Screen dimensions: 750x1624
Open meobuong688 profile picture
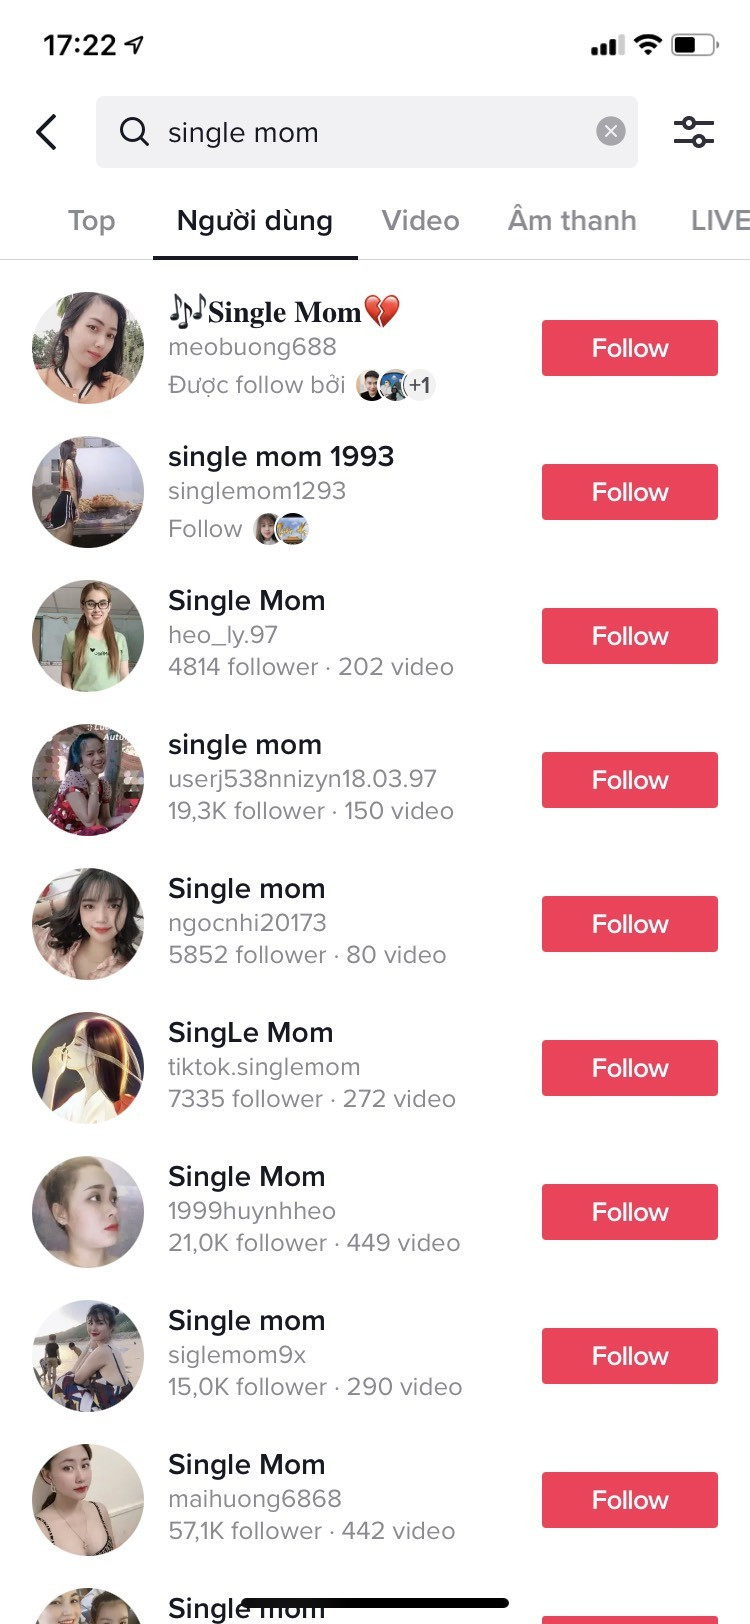[88, 348]
